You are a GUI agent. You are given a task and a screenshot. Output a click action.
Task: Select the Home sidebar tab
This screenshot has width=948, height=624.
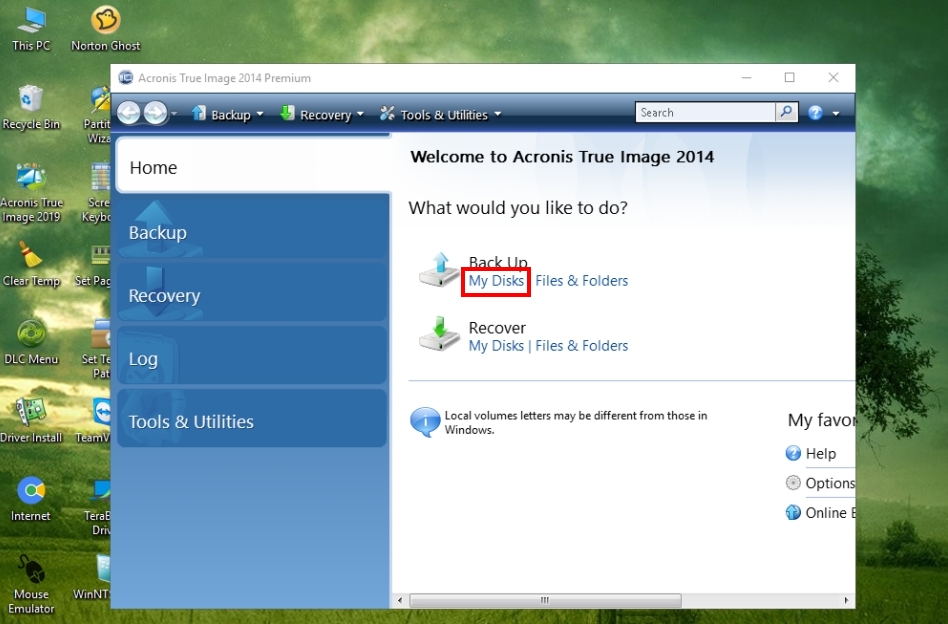click(253, 167)
